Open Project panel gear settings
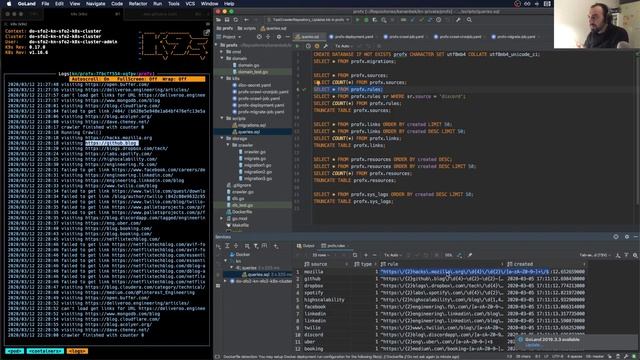This screenshot has height=360, width=640. (279, 37)
